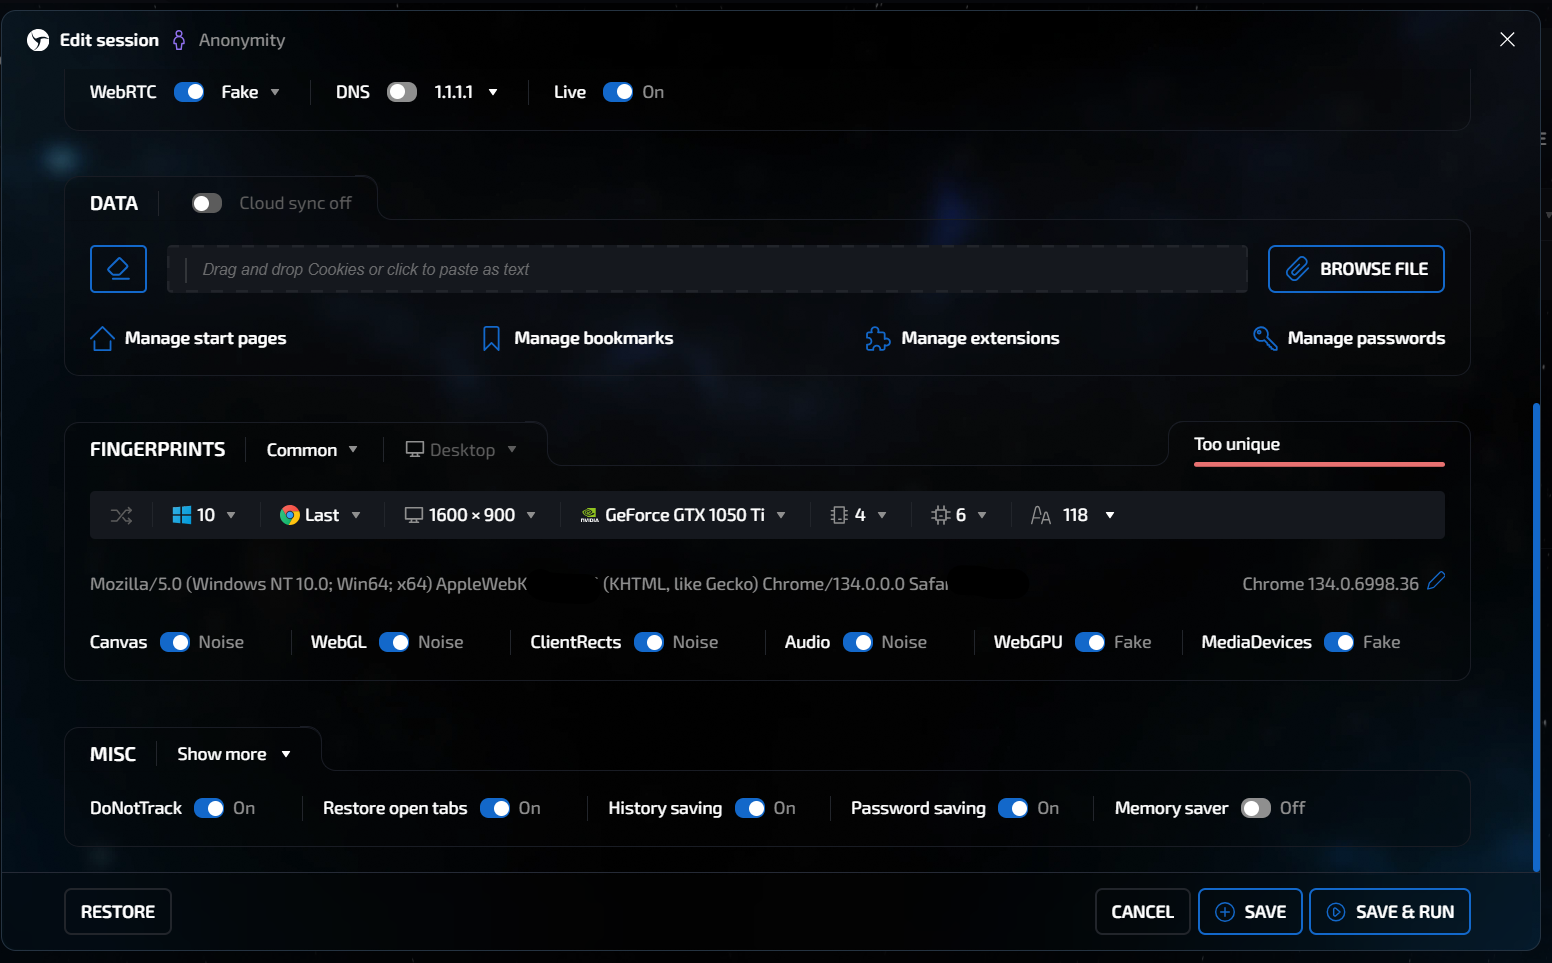Click the eraser clear cookies icon
This screenshot has width=1552, height=963.
click(x=118, y=269)
